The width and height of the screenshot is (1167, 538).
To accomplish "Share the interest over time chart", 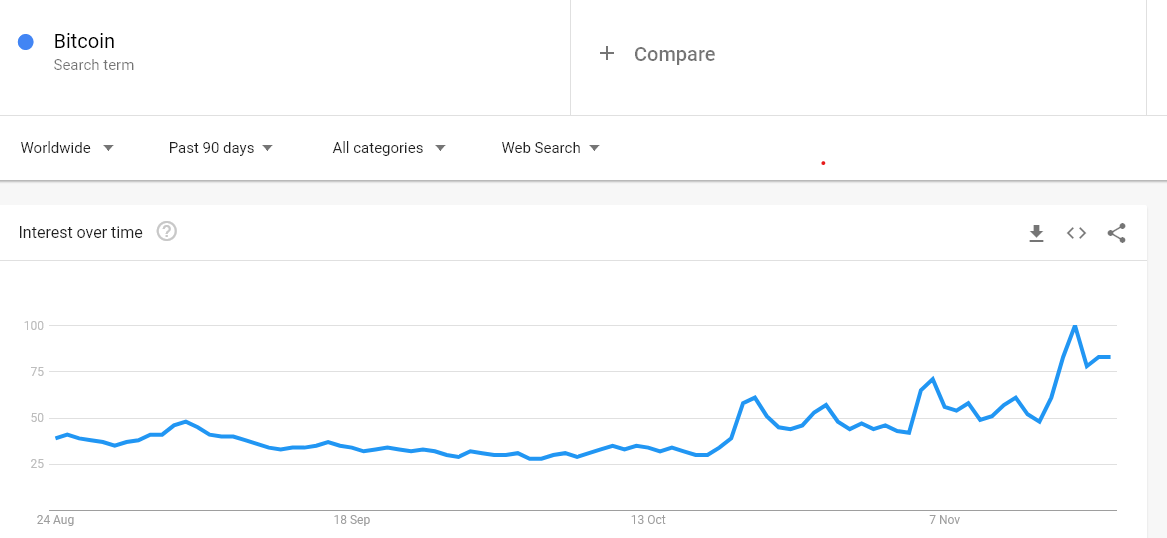I will pyautogui.click(x=1116, y=234).
